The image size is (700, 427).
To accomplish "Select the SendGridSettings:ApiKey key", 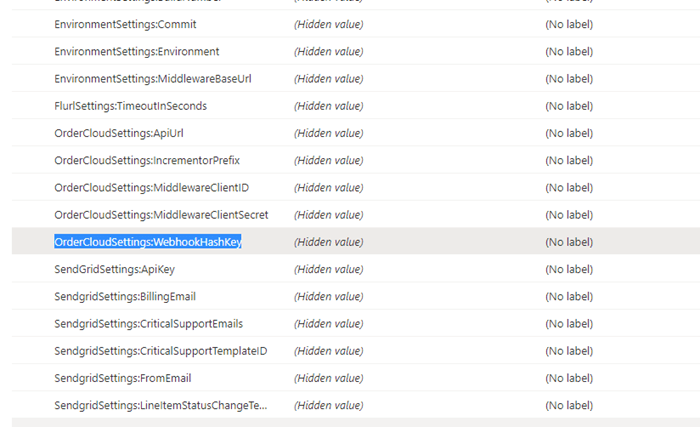I will coord(114,269).
